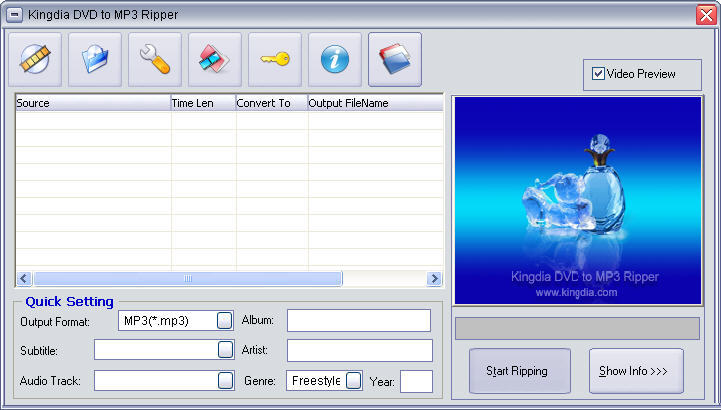Expand the Audio Track dropdown
Screen dimensions: 721x410
(225, 380)
